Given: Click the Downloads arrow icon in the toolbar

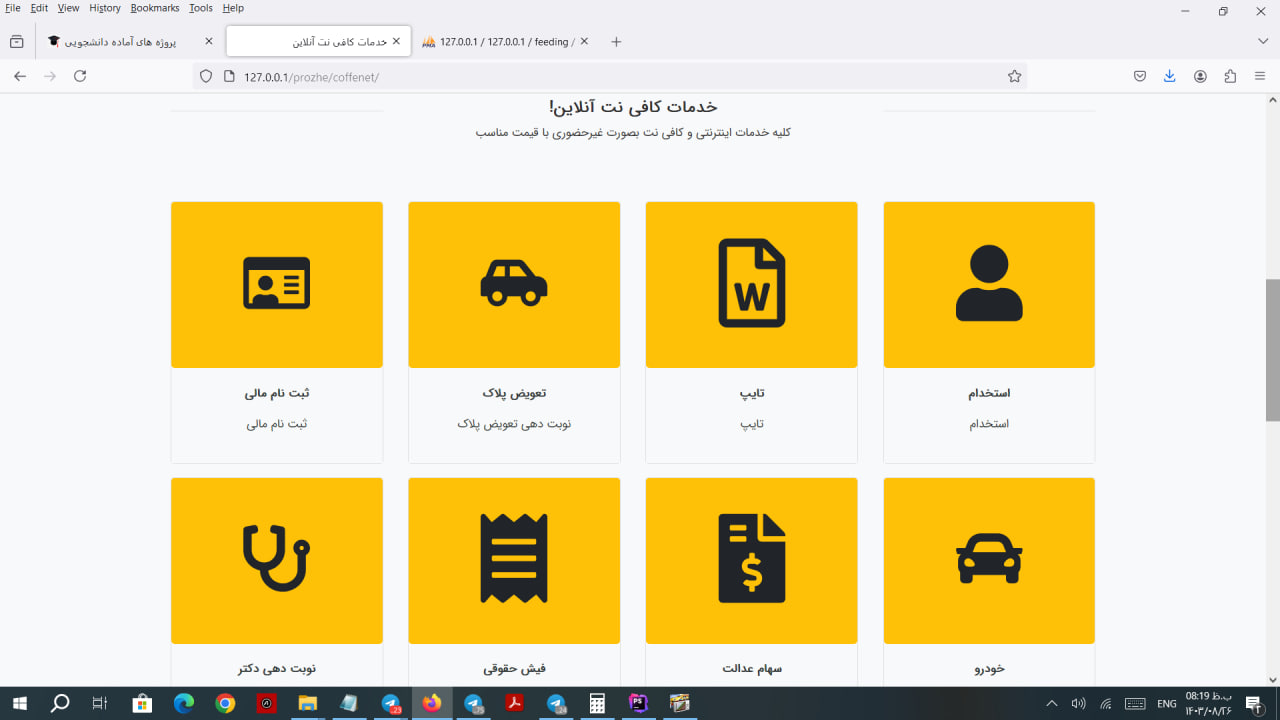Looking at the screenshot, I should point(1169,76).
